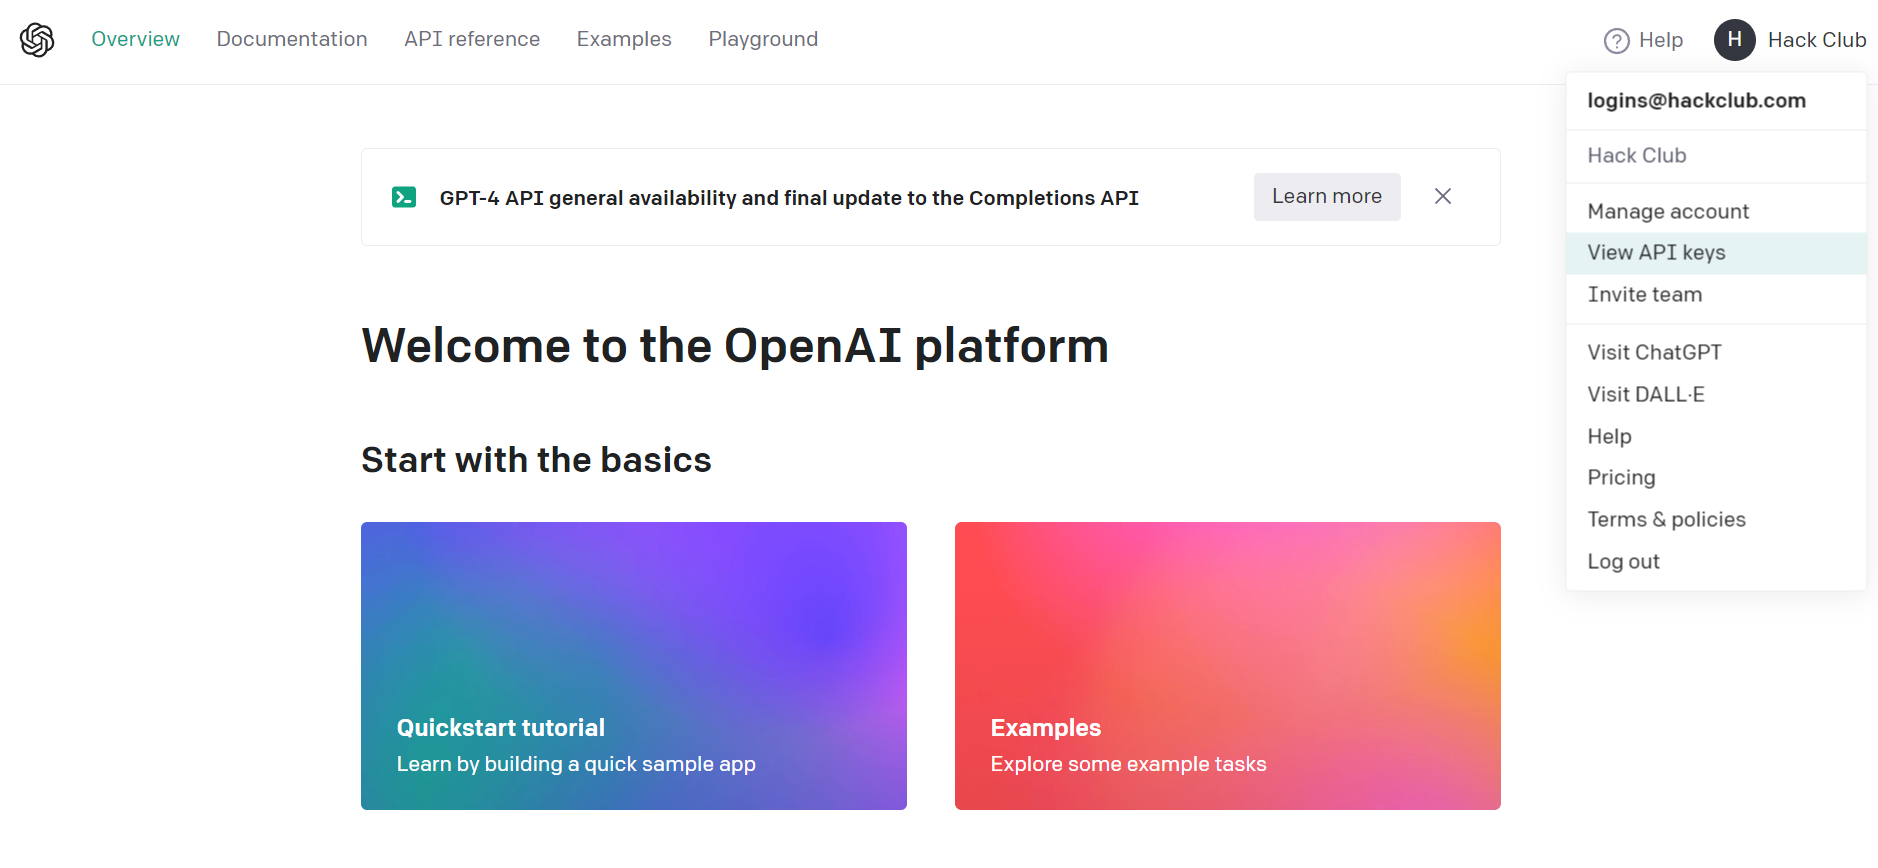This screenshot has height=868, width=1878.
Task: Select Manage account menu item
Action: 1716,211
